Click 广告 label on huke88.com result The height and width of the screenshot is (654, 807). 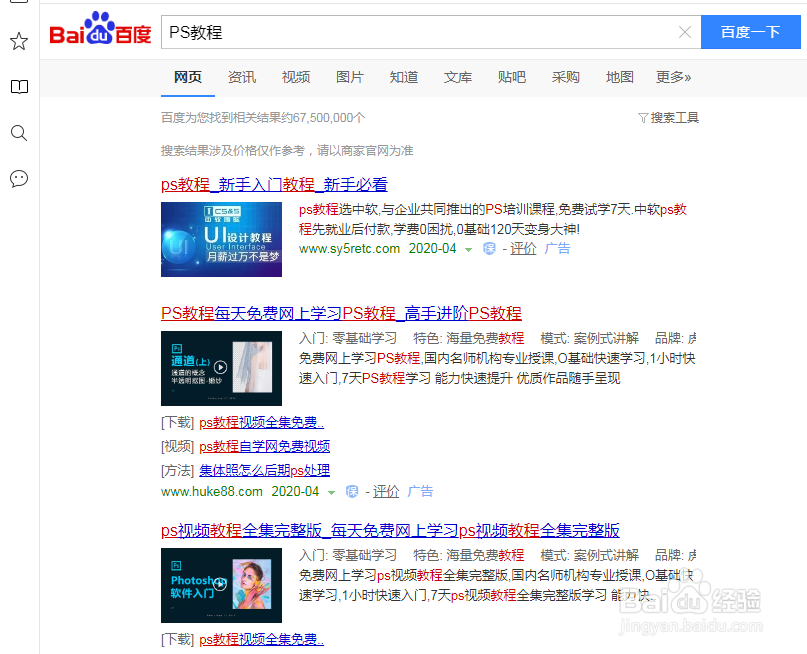[x=420, y=491]
